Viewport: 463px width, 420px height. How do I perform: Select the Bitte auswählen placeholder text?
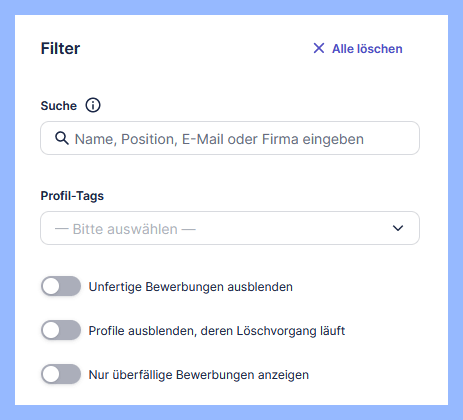tap(125, 229)
